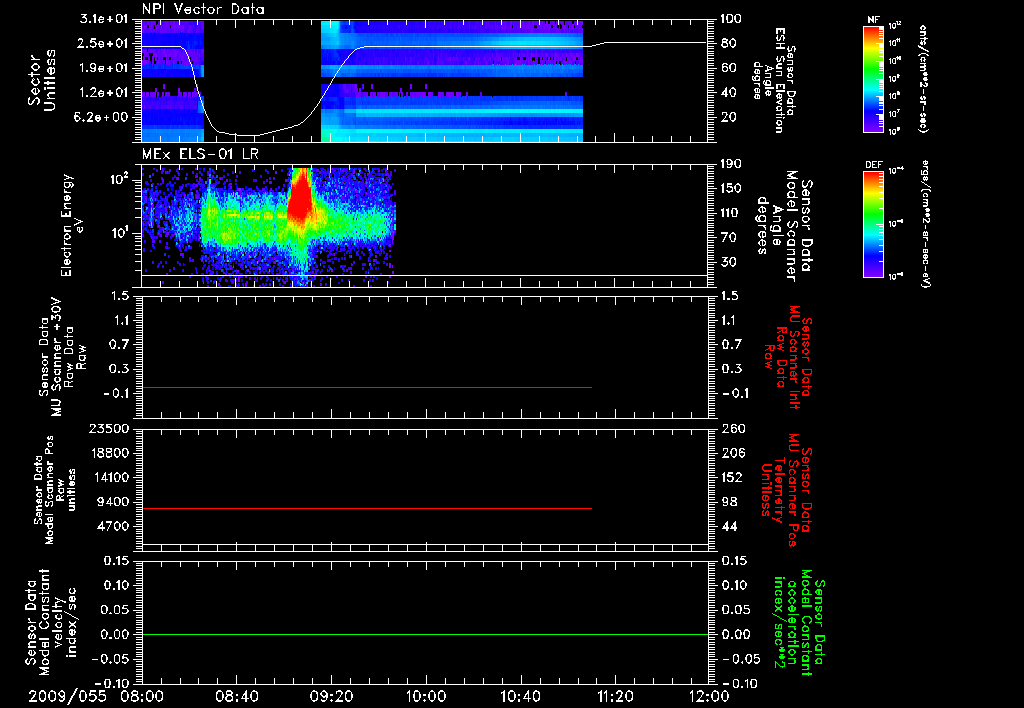Click the NF color scale bar
1024x708 pixels.
click(874, 78)
